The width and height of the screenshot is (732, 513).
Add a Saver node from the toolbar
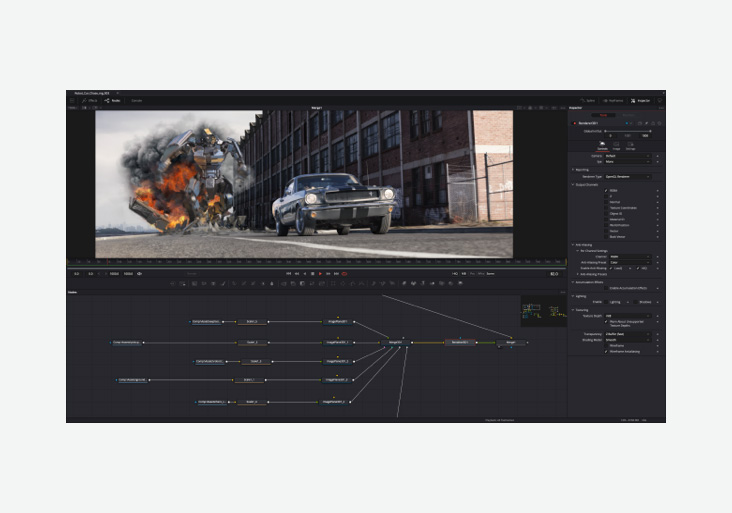(x=182, y=283)
